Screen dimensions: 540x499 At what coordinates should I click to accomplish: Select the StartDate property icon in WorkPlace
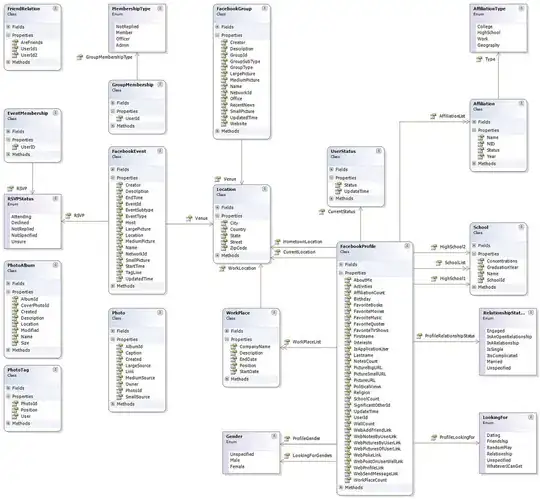[234, 372]
